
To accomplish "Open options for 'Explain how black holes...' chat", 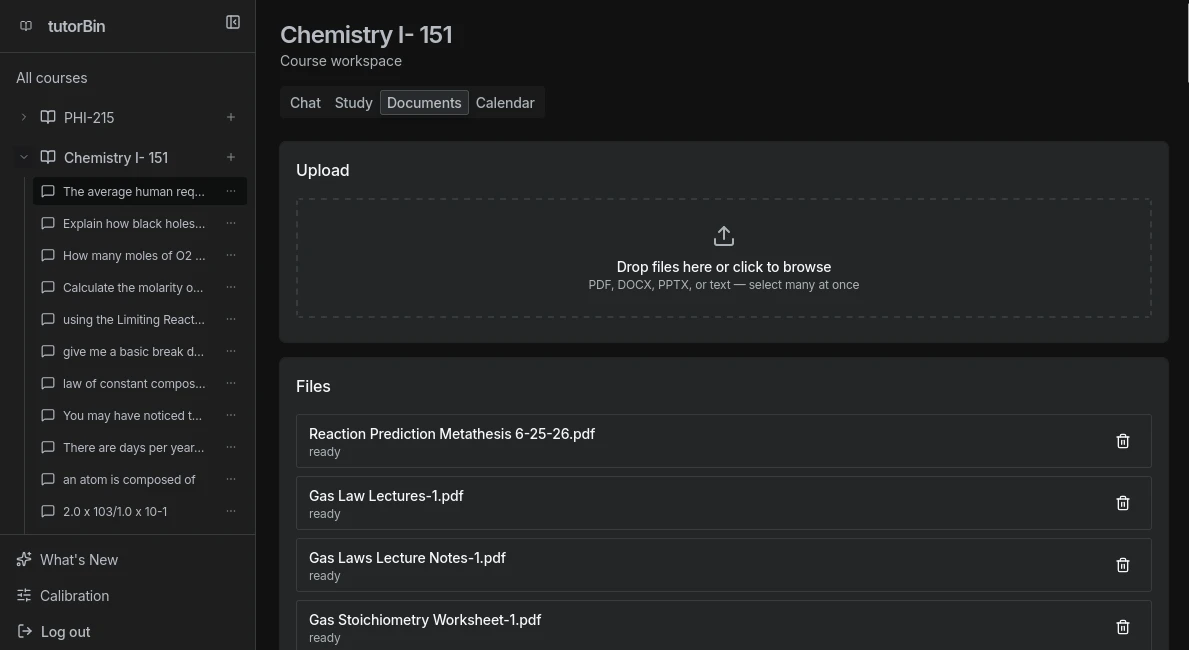I will coord(231,223).
